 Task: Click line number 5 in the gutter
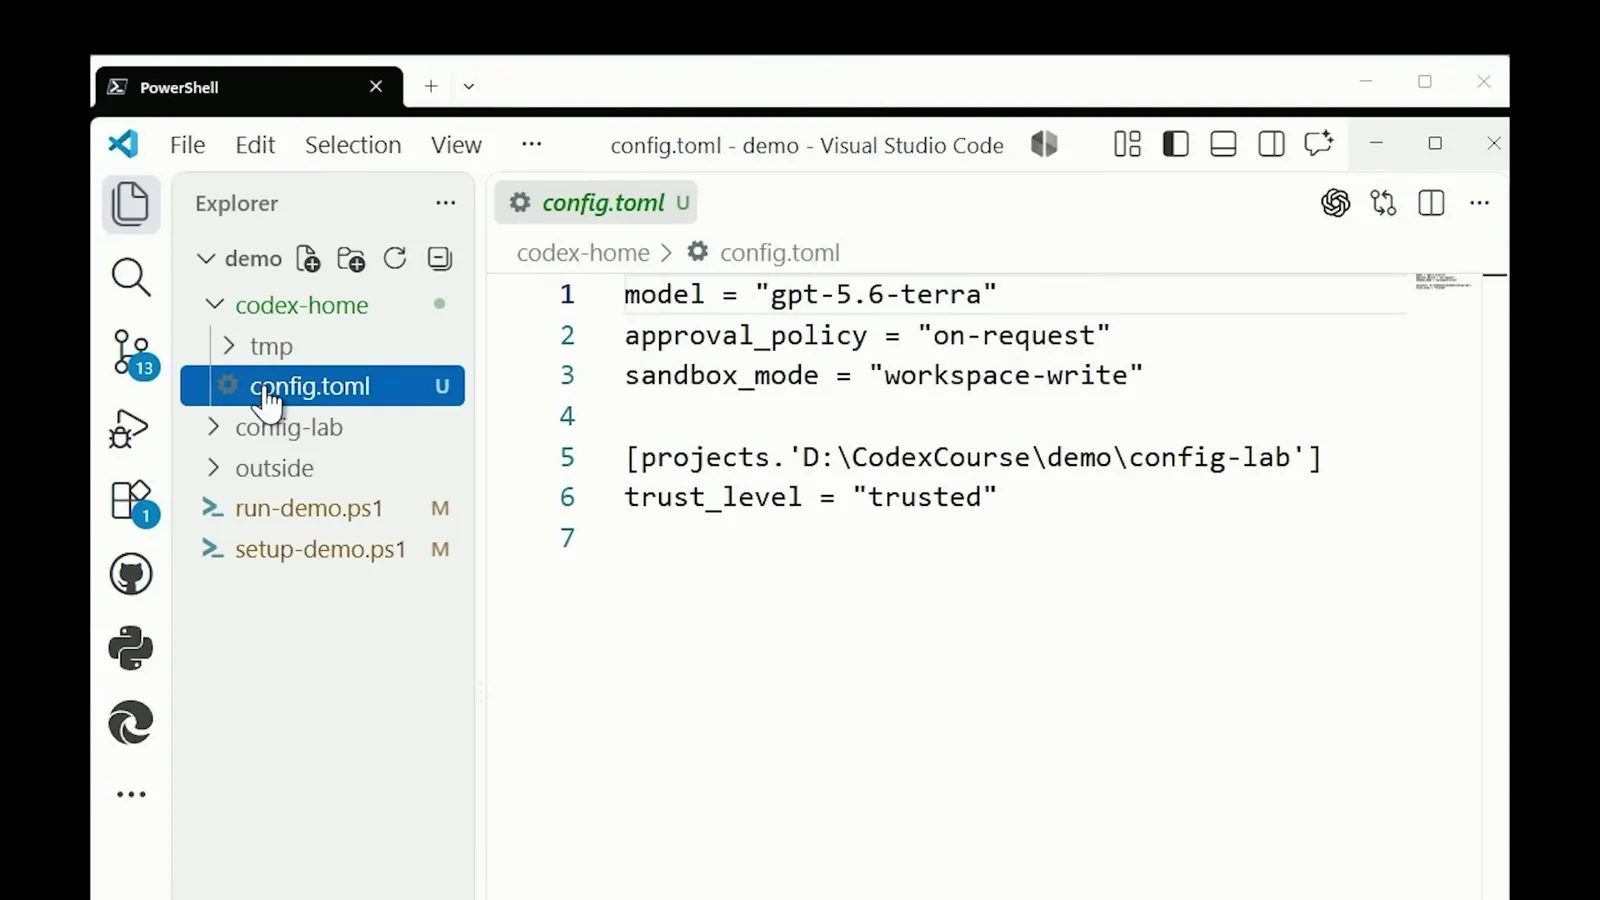click(567, 457)
